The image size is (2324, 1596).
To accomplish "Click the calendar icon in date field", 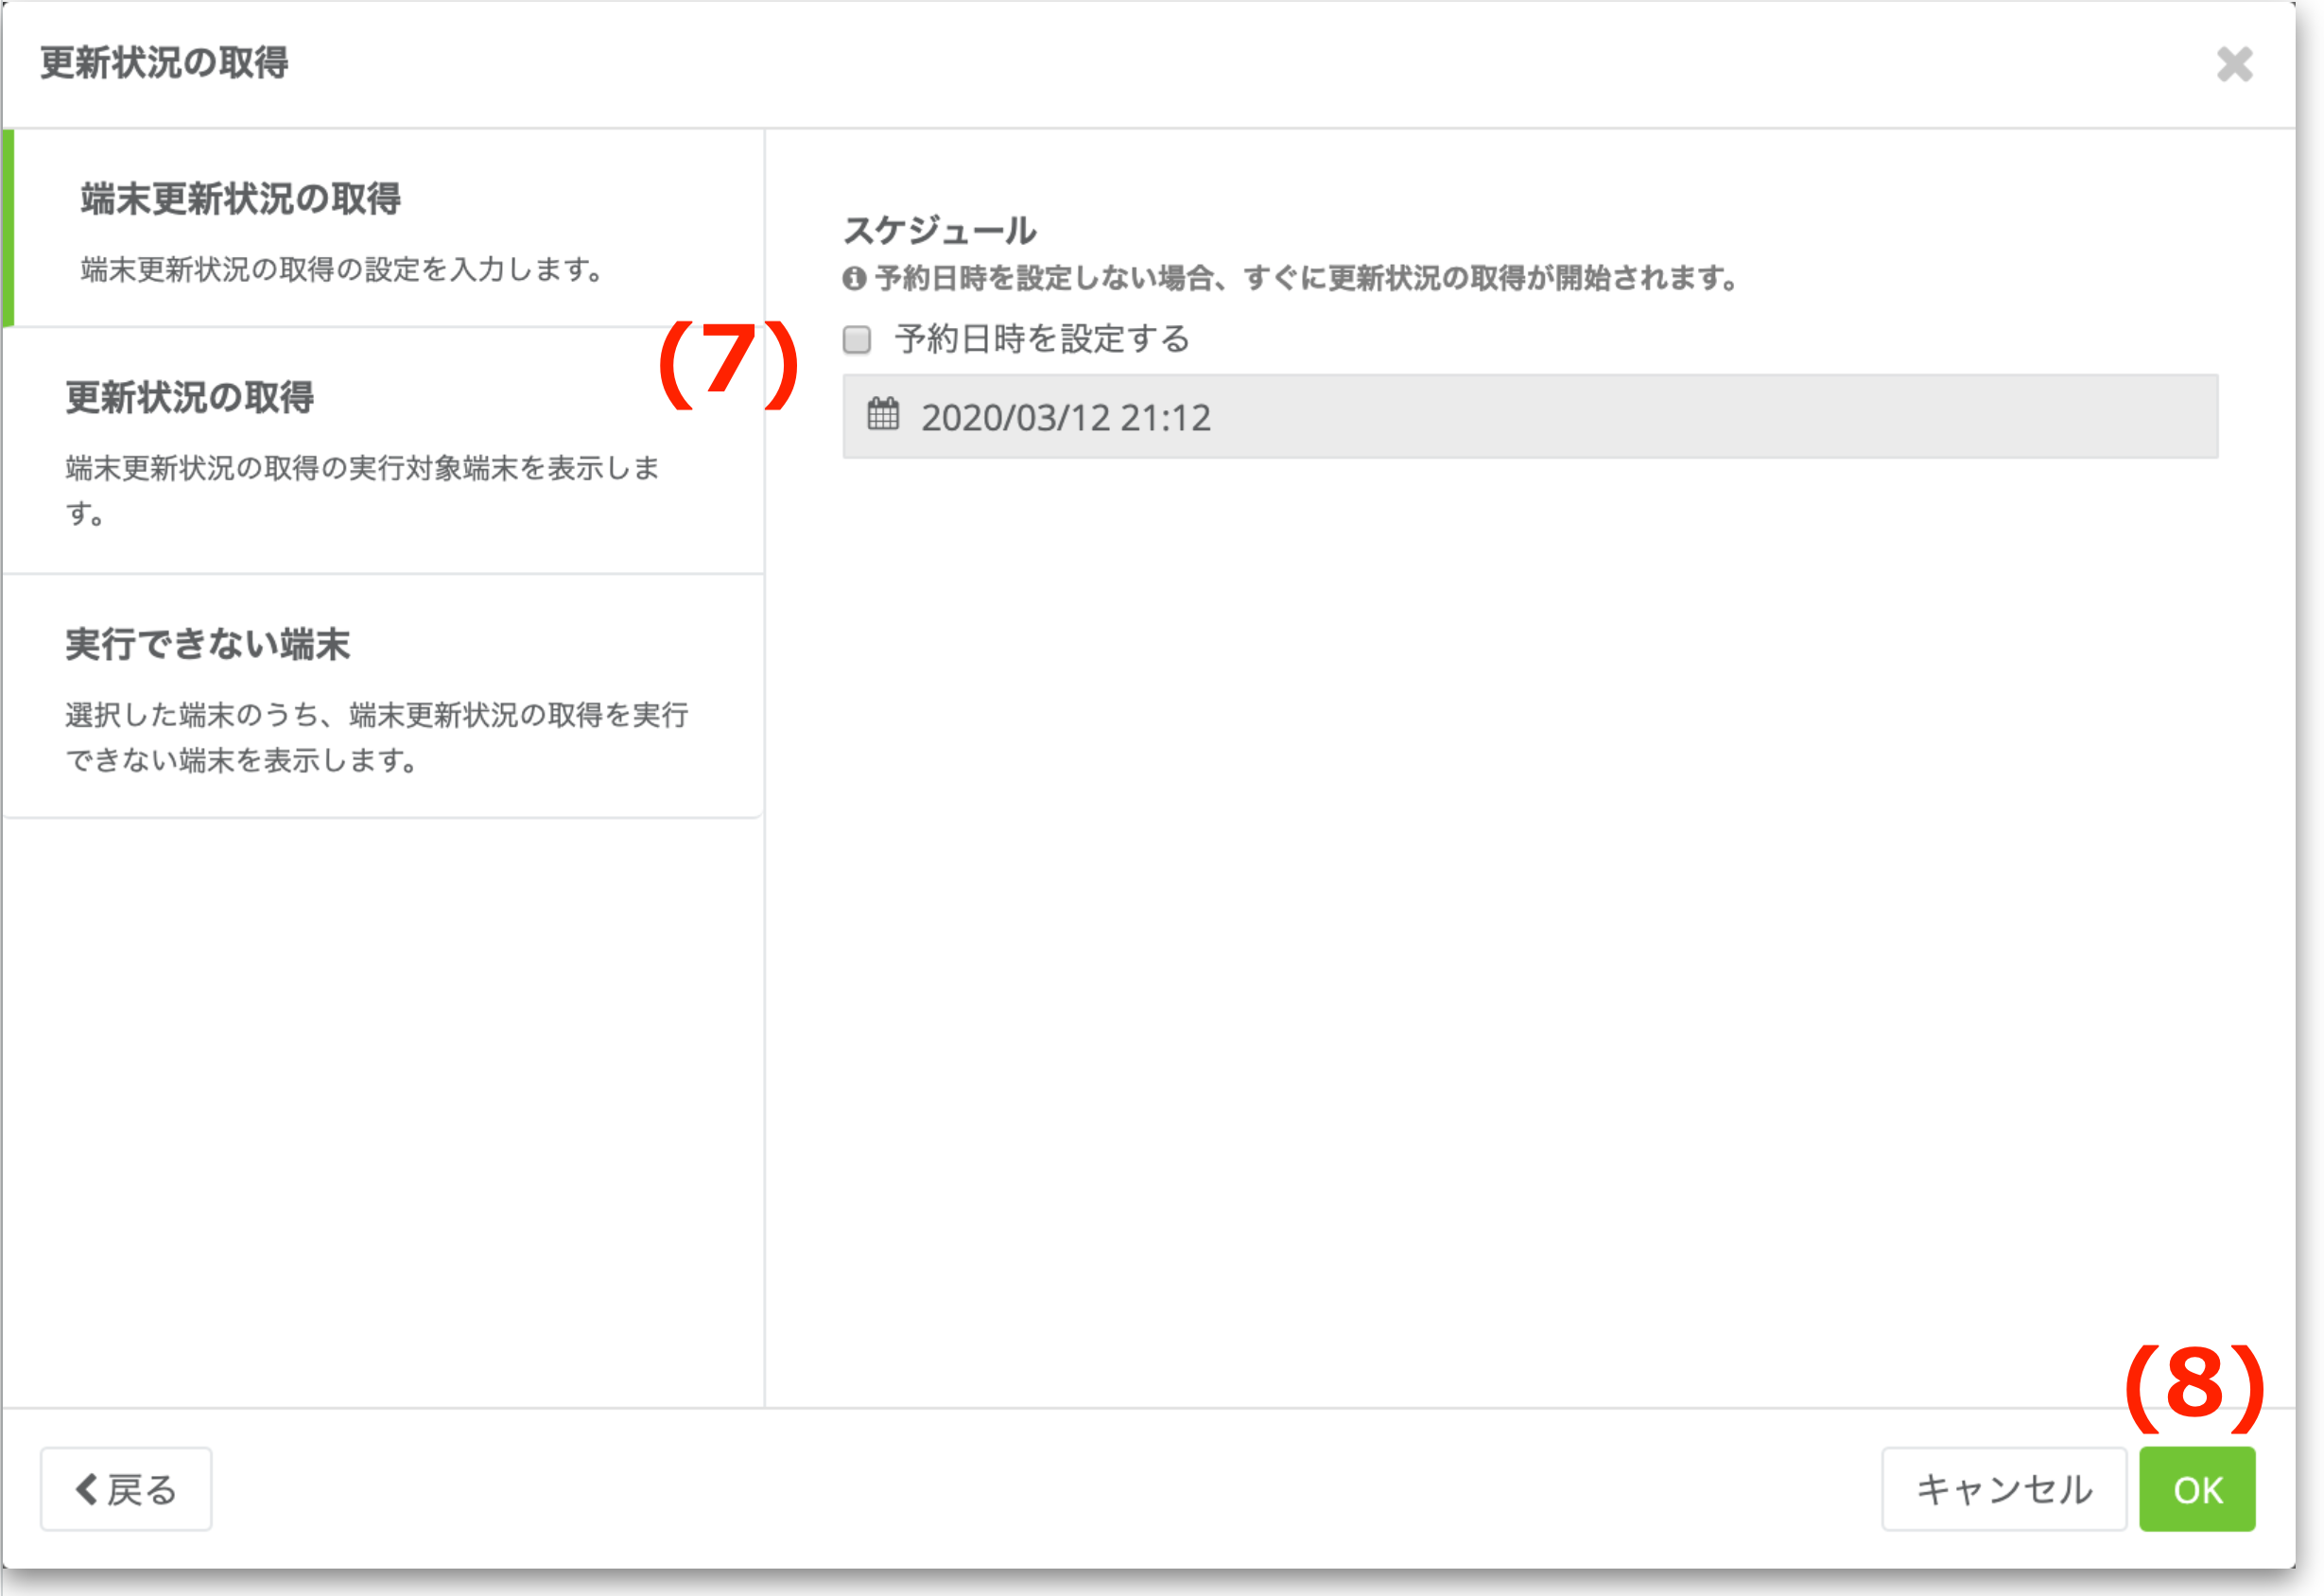I will click(x=883, y=414).
